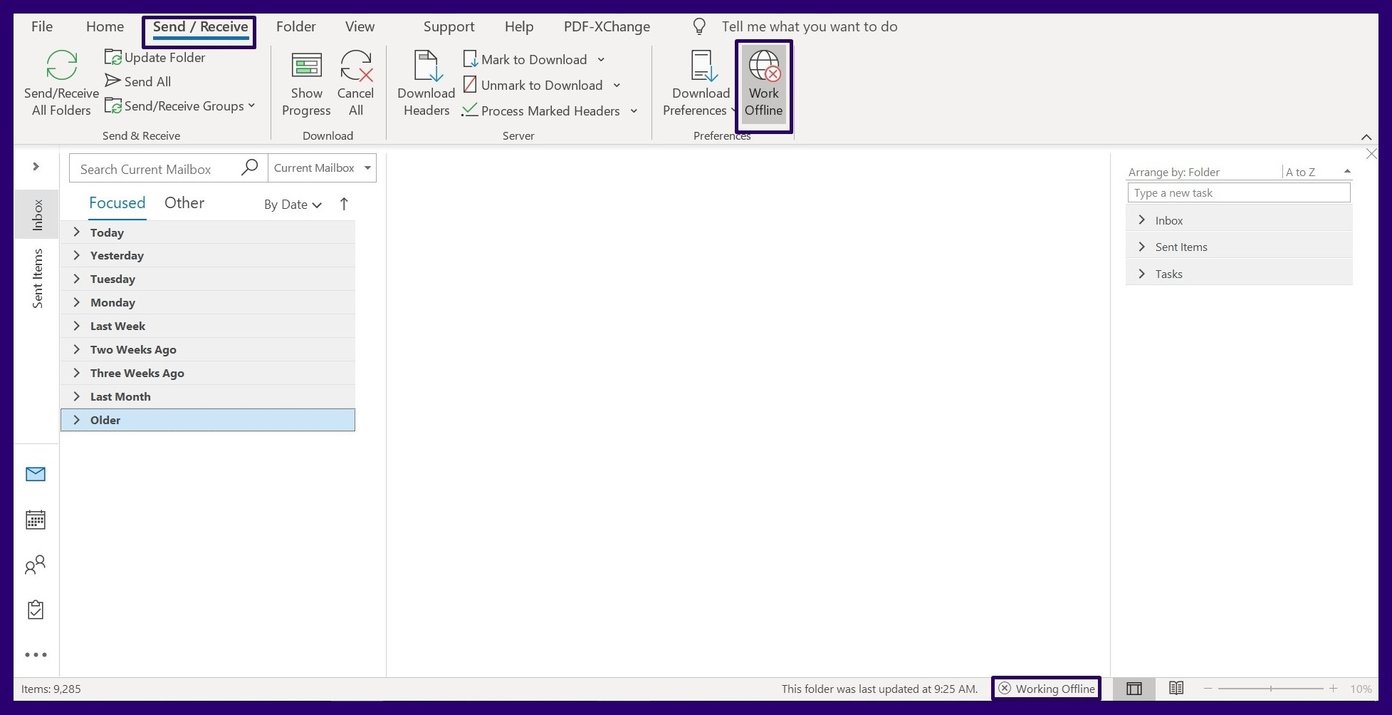Open the Calendar view from the sidebar
Viewport: 1392px width, 715px height.
click(x=35, y=520)
